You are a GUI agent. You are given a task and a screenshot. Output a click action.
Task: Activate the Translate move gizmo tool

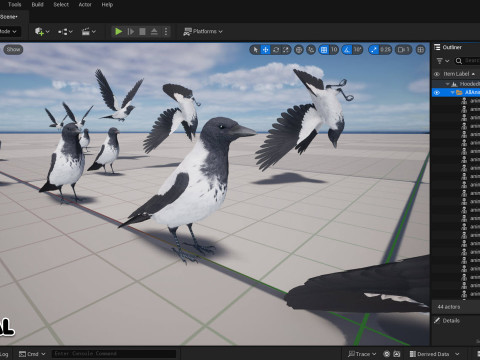265,50
